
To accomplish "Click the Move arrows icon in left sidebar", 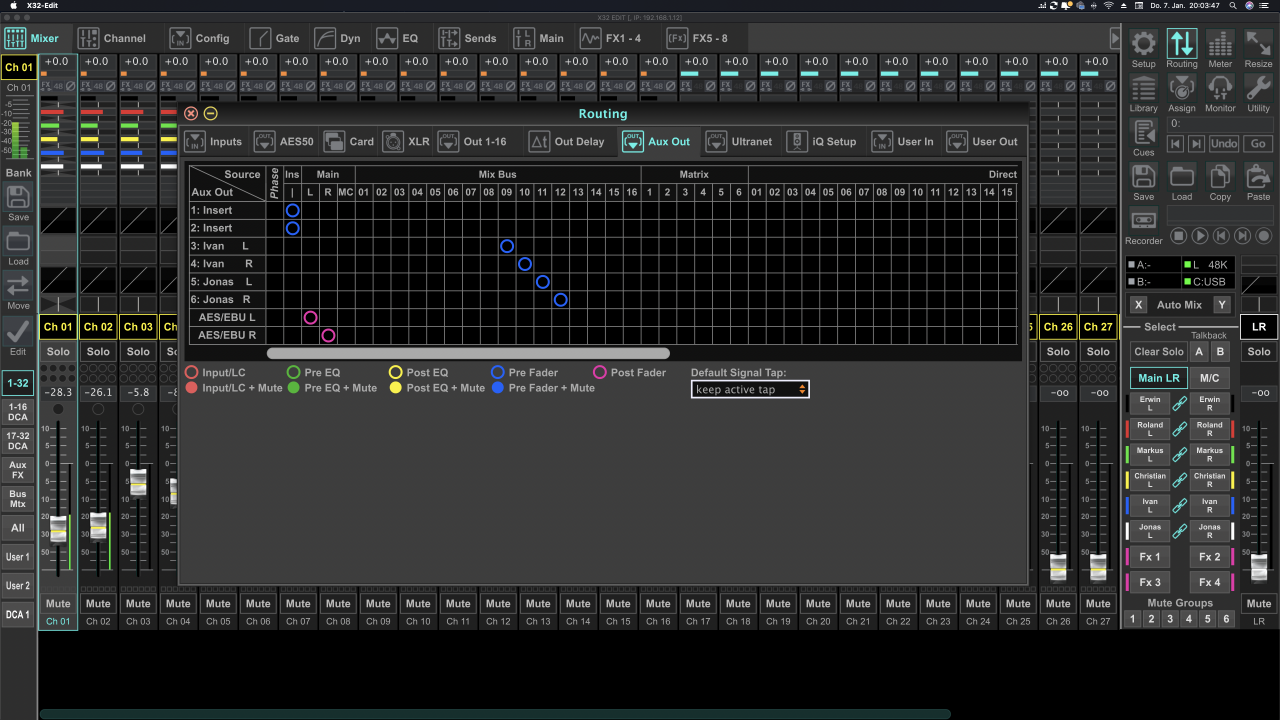I will 18,285.
